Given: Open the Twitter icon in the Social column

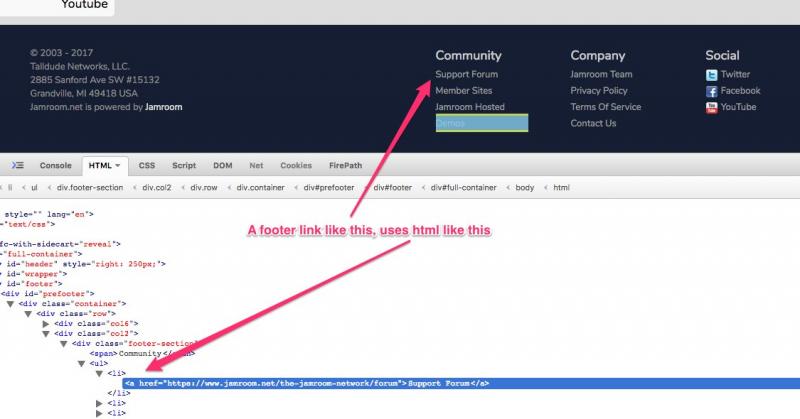Looking at the screenshot, I should pos(711,75).
